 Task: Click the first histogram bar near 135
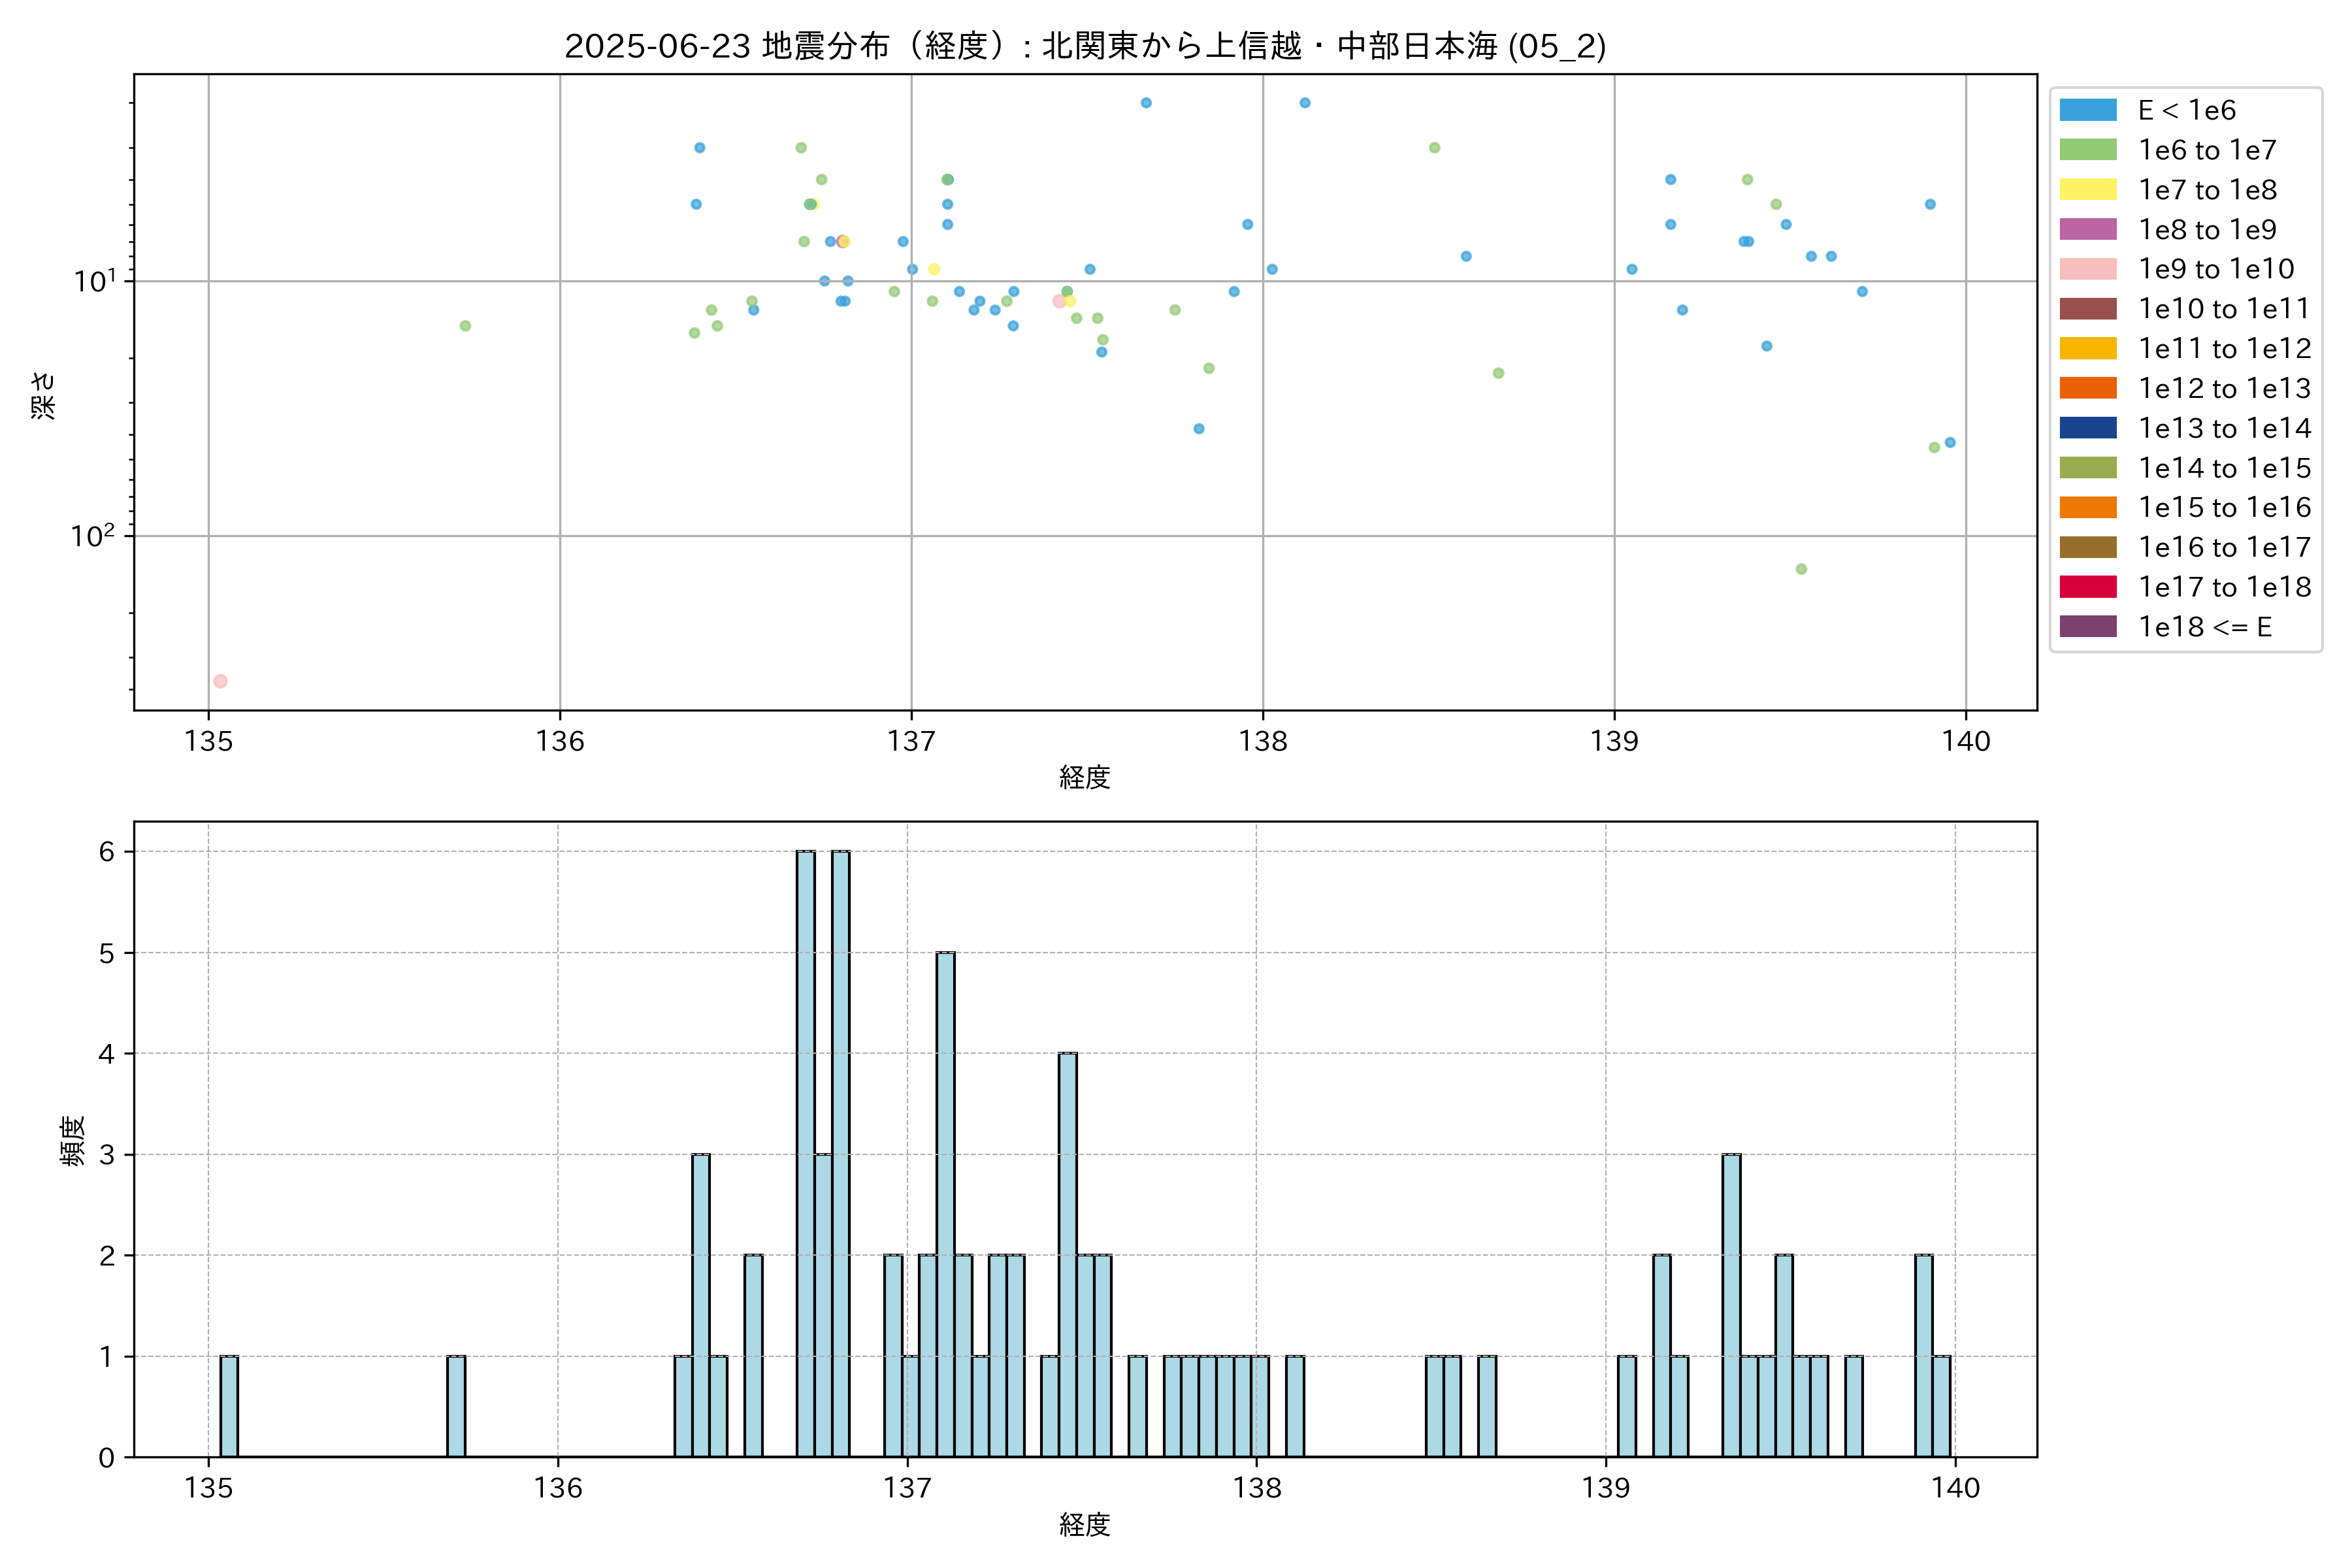coord(229,1406)
